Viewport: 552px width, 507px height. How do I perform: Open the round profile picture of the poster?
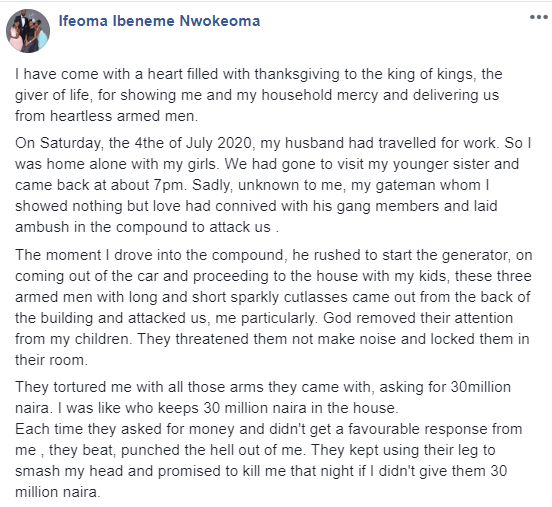click(28, 31)
